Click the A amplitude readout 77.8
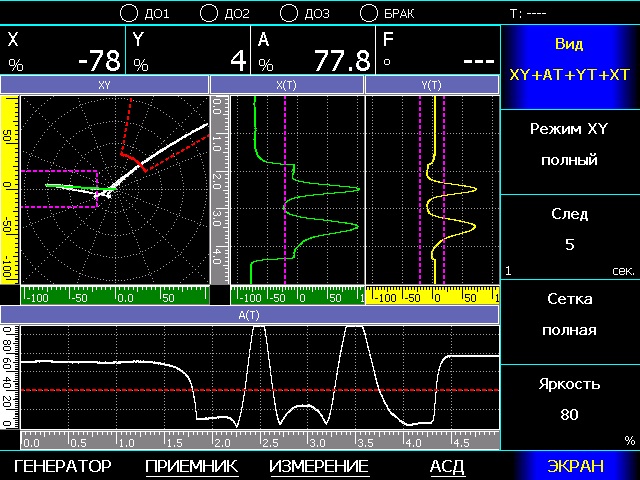 click(x=341, y=60)
